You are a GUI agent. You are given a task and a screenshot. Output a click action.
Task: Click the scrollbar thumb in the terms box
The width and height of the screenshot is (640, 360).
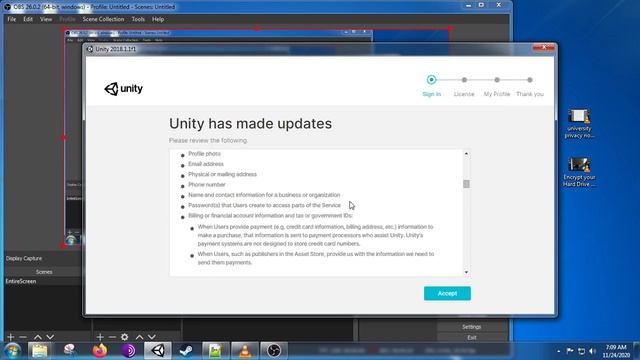466,184
